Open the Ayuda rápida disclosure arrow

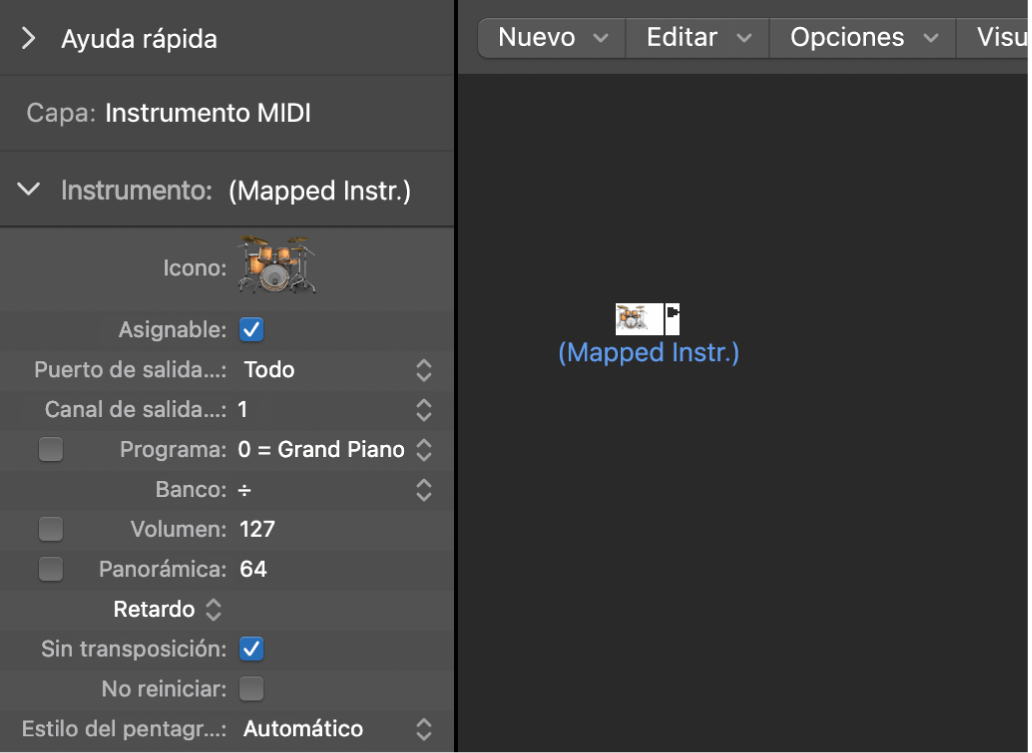click(x=27, y=39)
